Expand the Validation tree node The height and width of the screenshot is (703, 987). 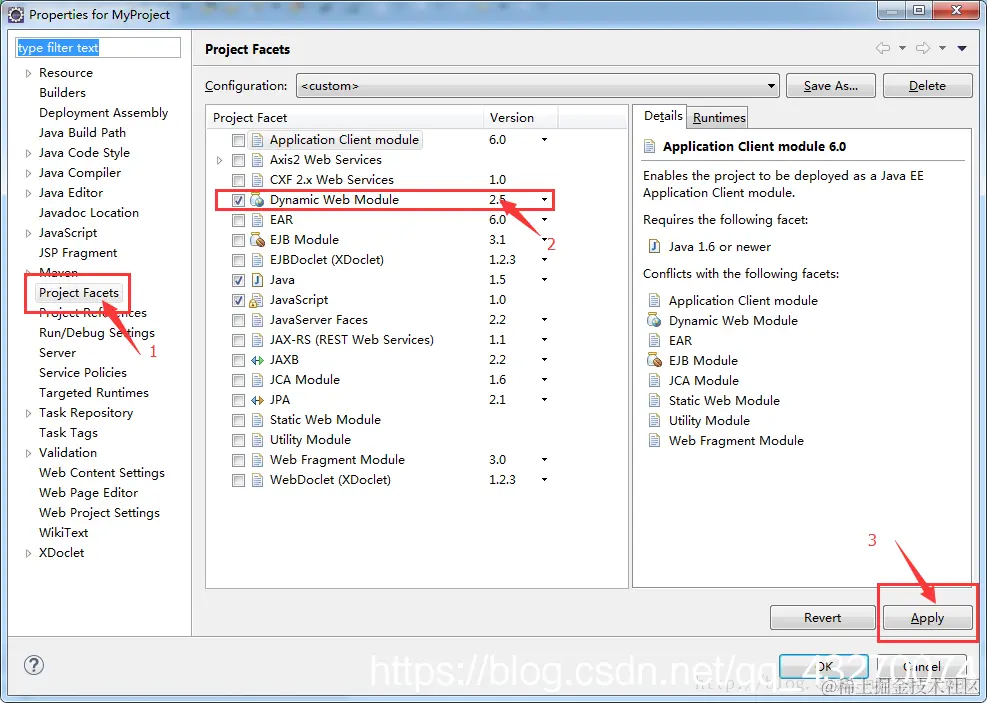click(x=28, y=453)
